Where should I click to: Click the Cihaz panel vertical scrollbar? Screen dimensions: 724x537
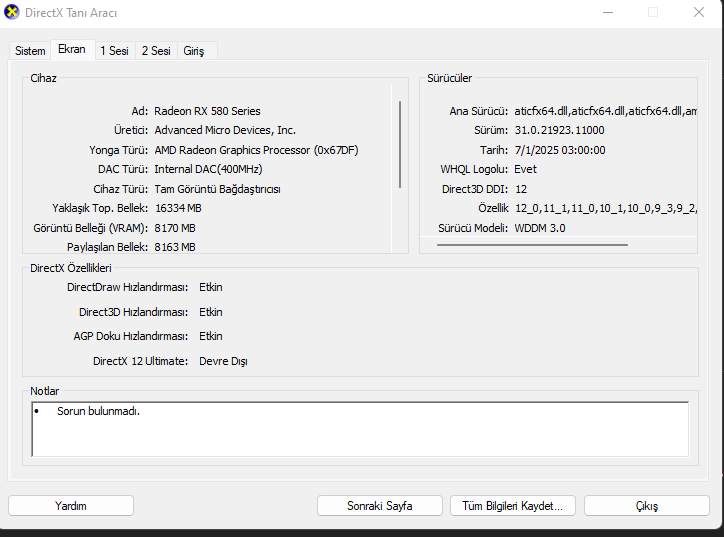tap(400, 144)
